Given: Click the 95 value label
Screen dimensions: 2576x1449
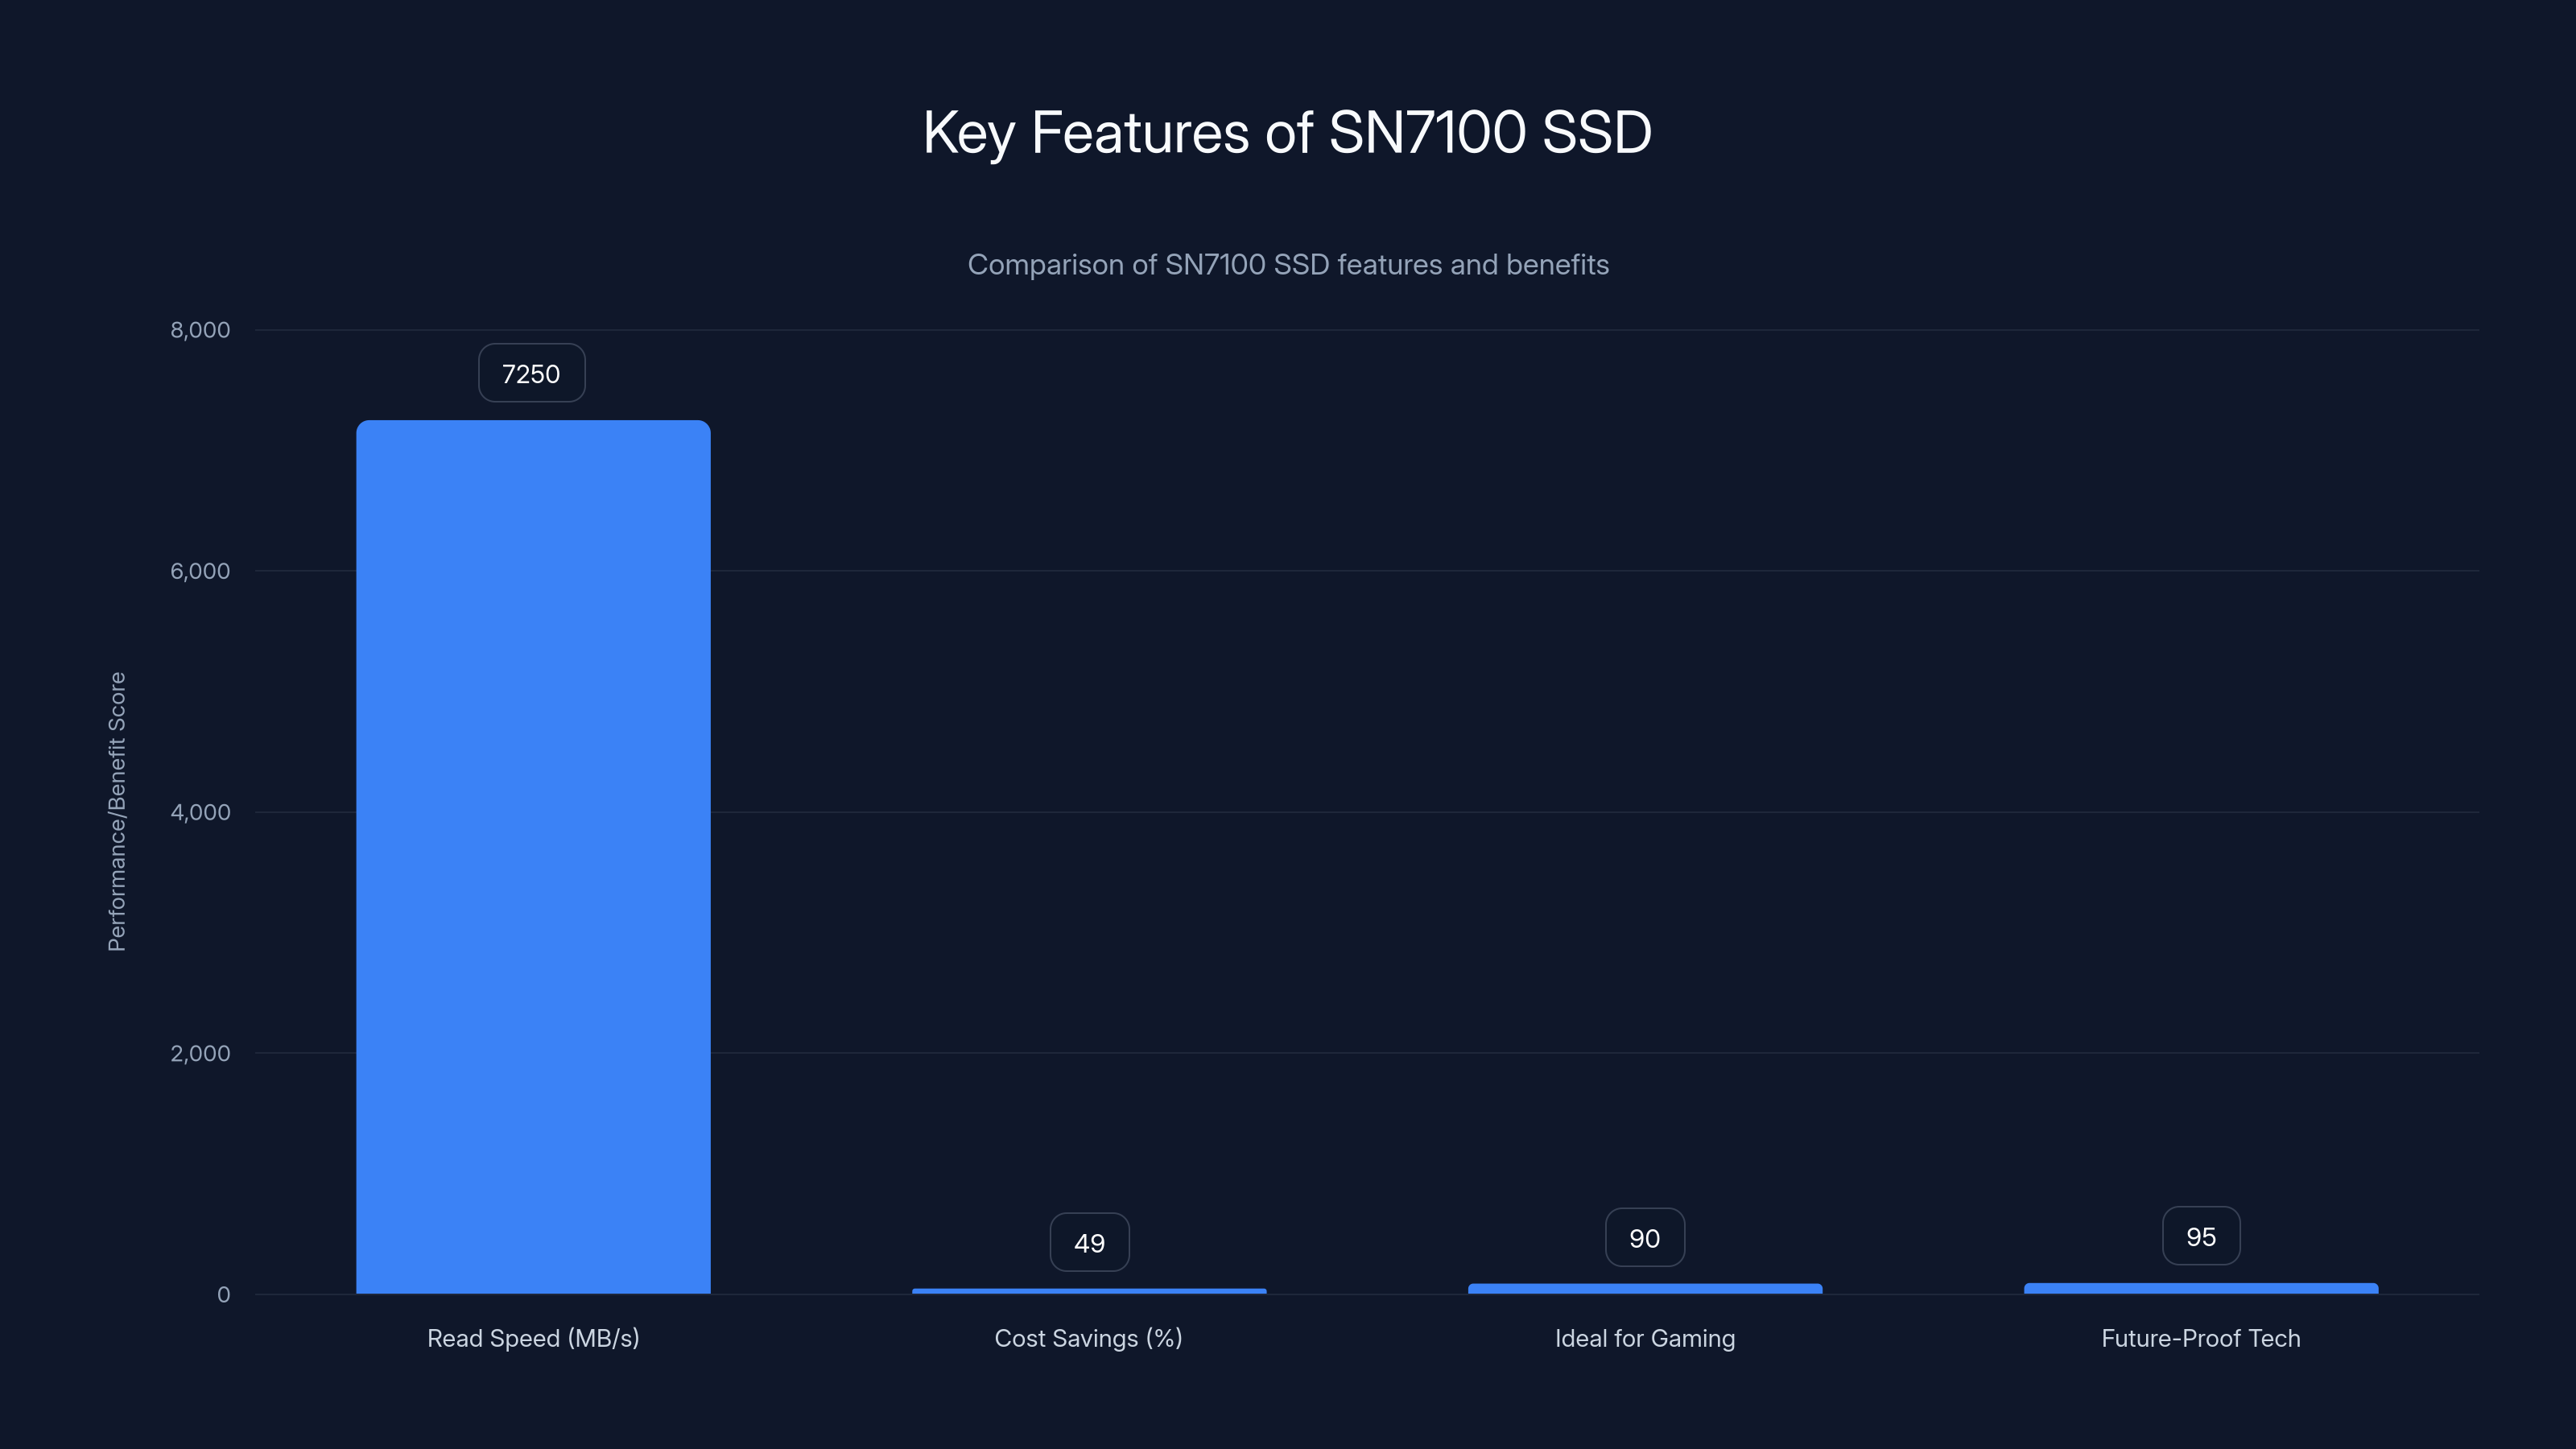Looking at the screenshot, I should coord(2201,1236).
